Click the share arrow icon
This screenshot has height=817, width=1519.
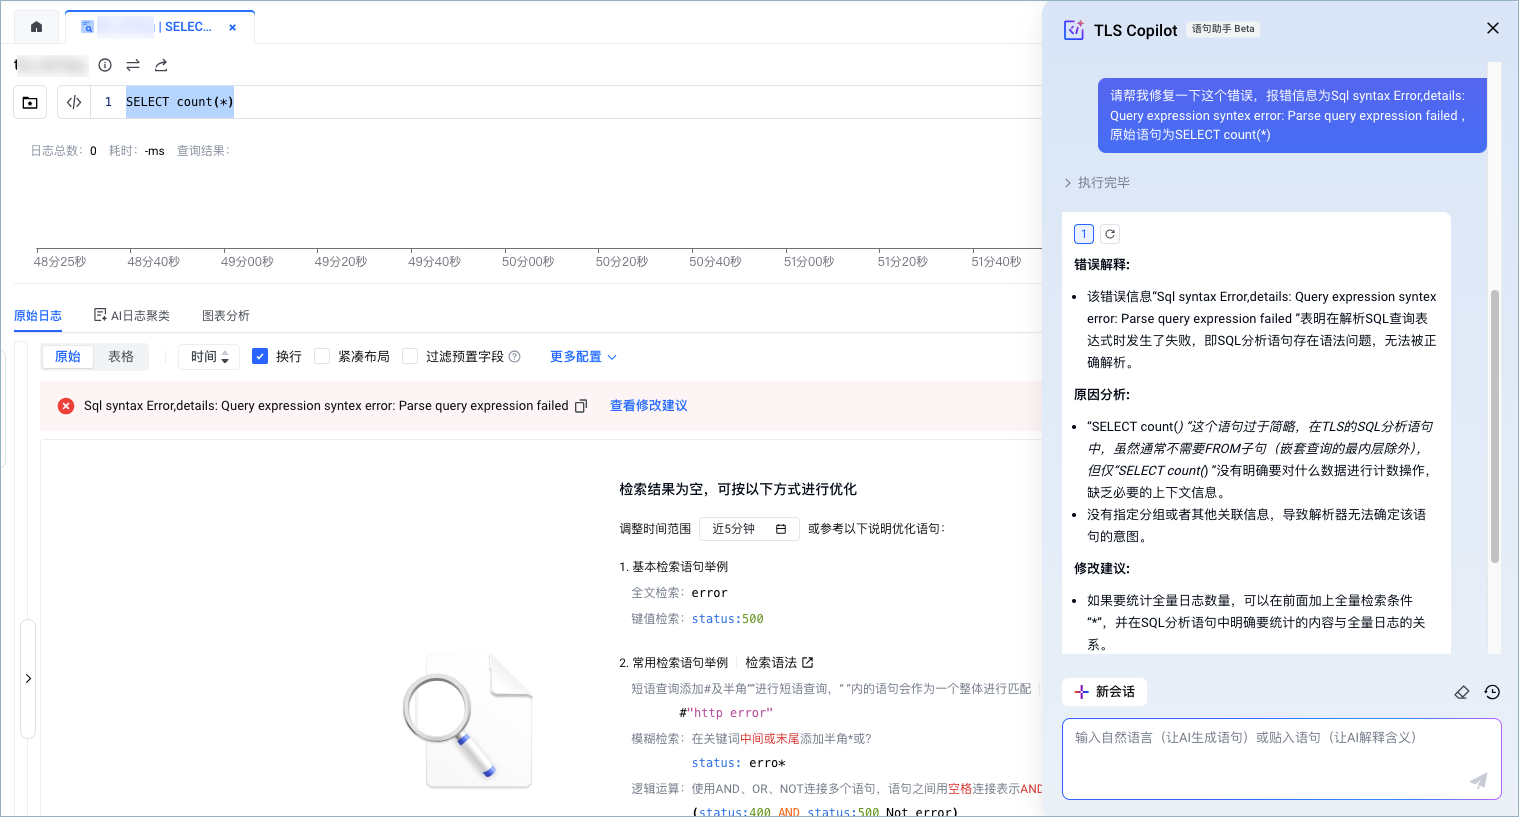(x=161, y=65)
